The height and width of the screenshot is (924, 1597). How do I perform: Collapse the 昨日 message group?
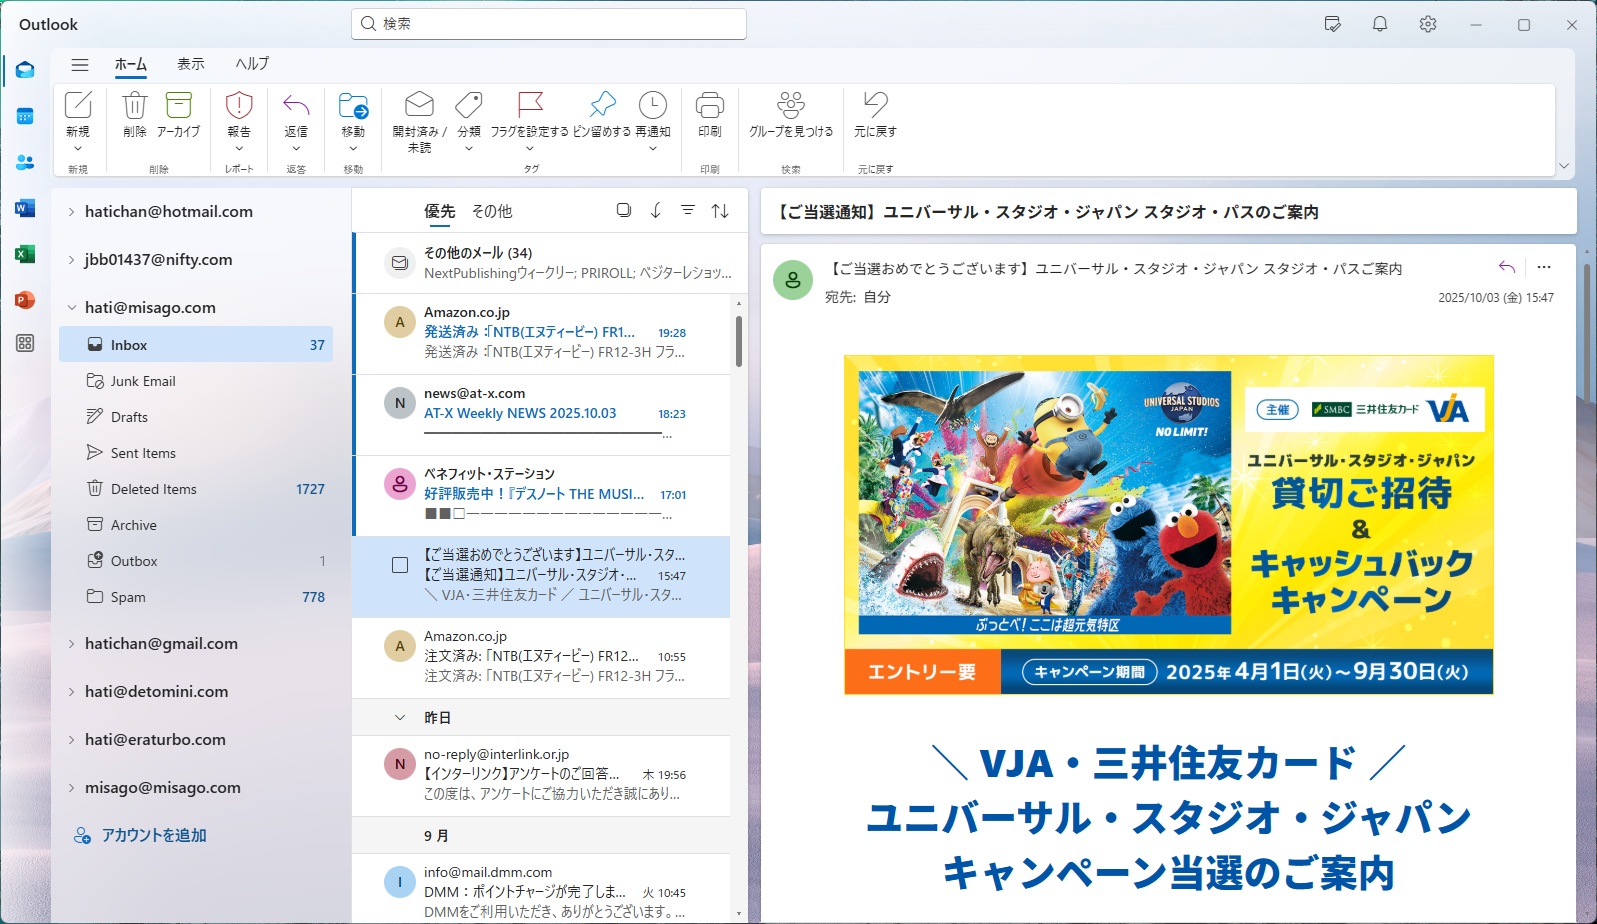pos(400,718)
